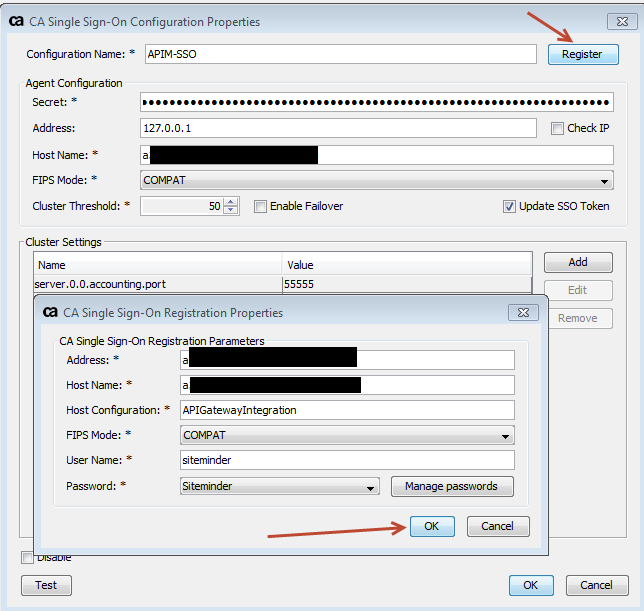
Task: Open Registration FIPS Mode COMPAT dropdown
Action: 347,435
